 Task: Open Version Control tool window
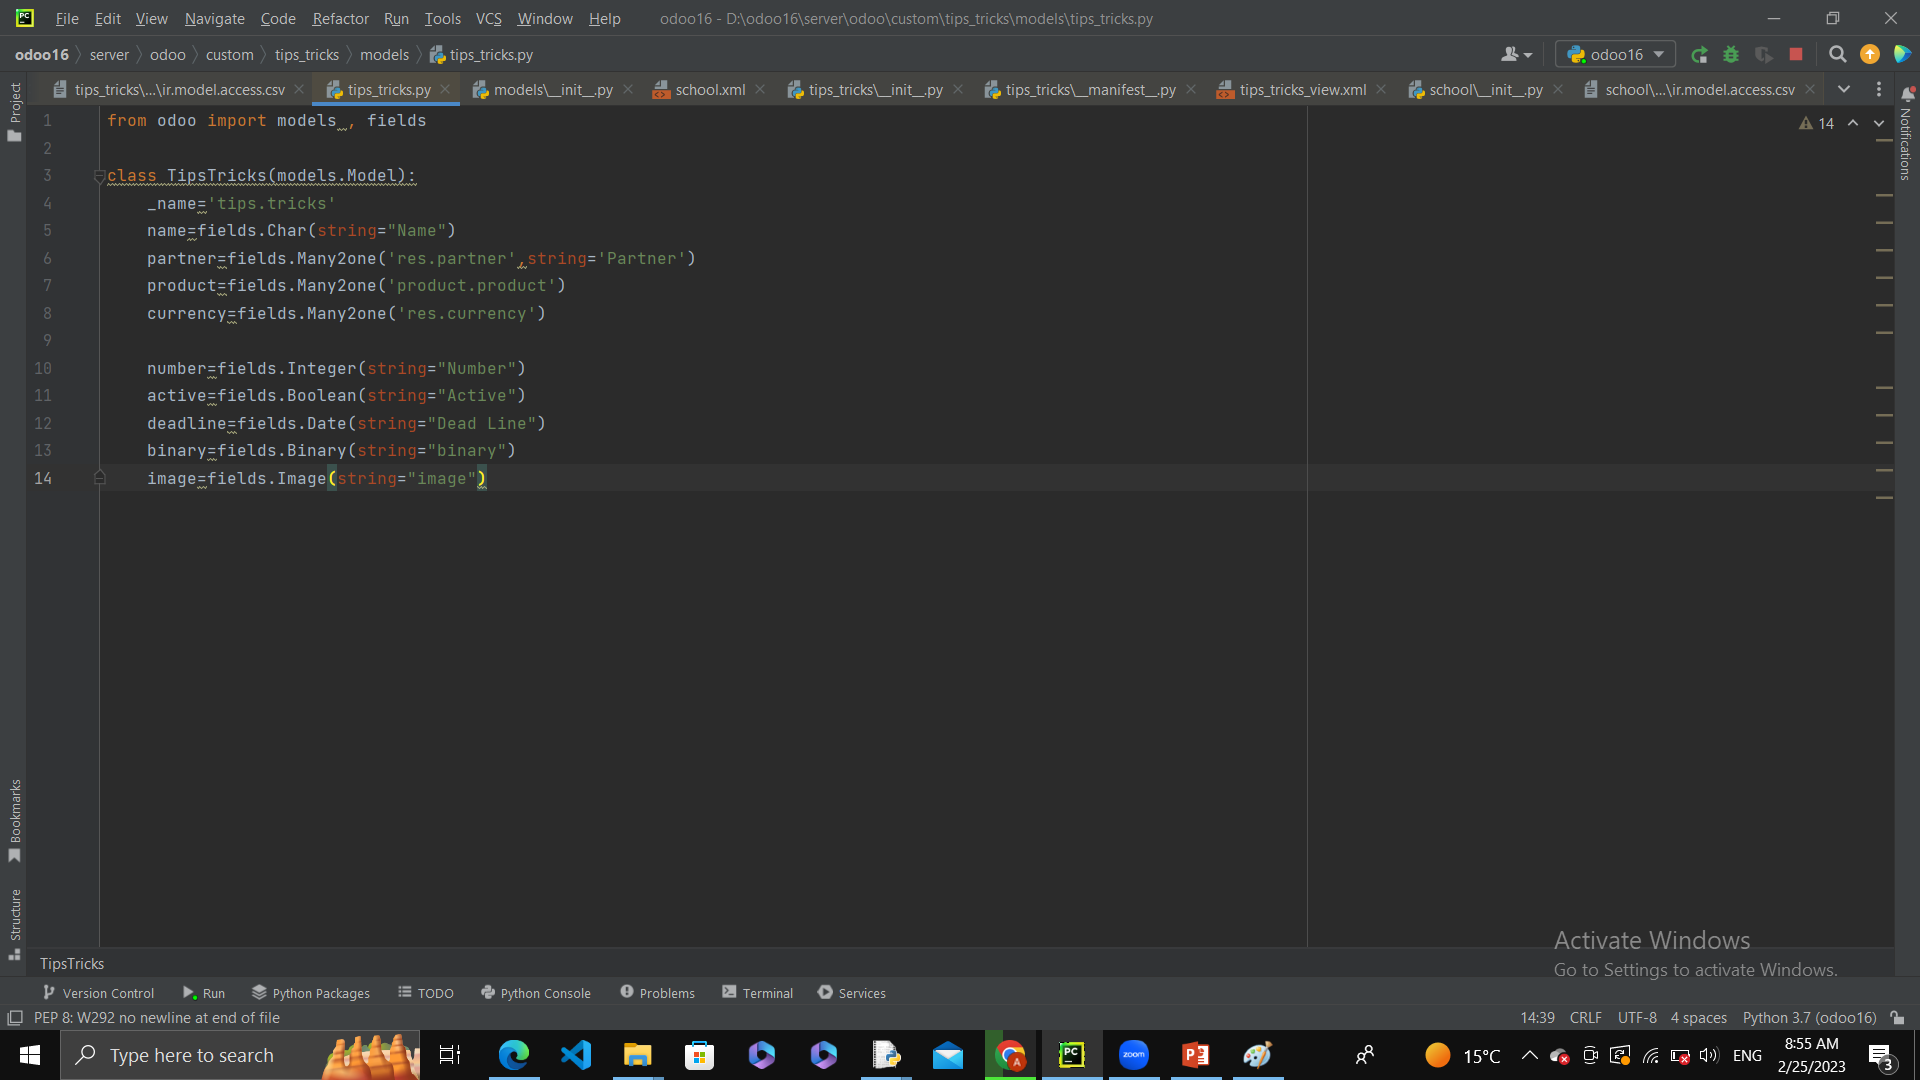tap(98, 993)
